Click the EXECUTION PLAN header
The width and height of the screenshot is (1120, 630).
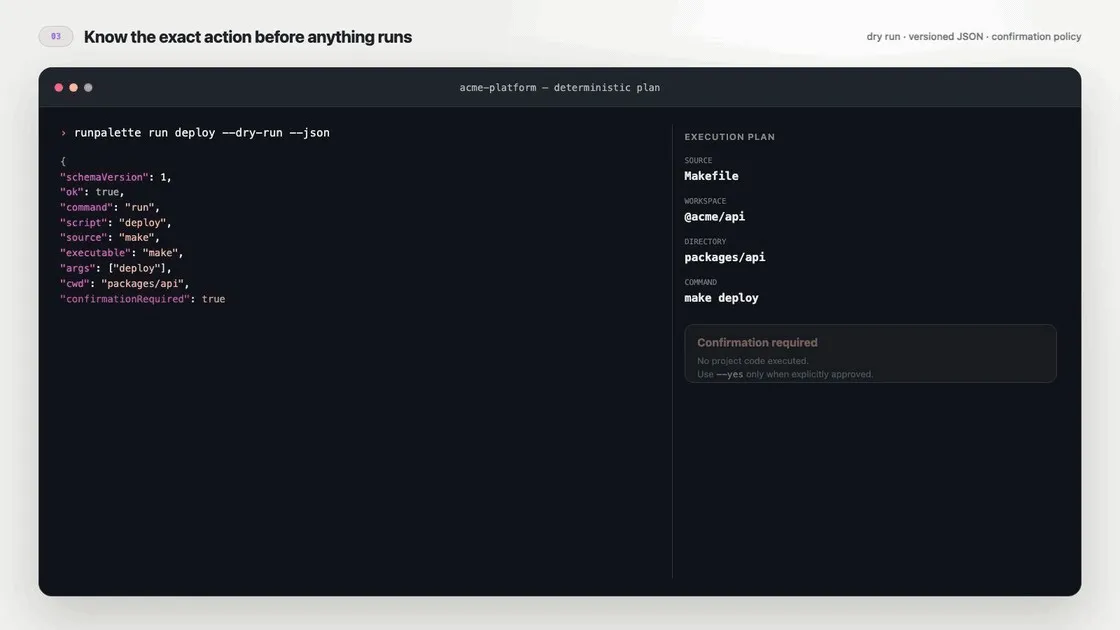(x=729, y=137)
